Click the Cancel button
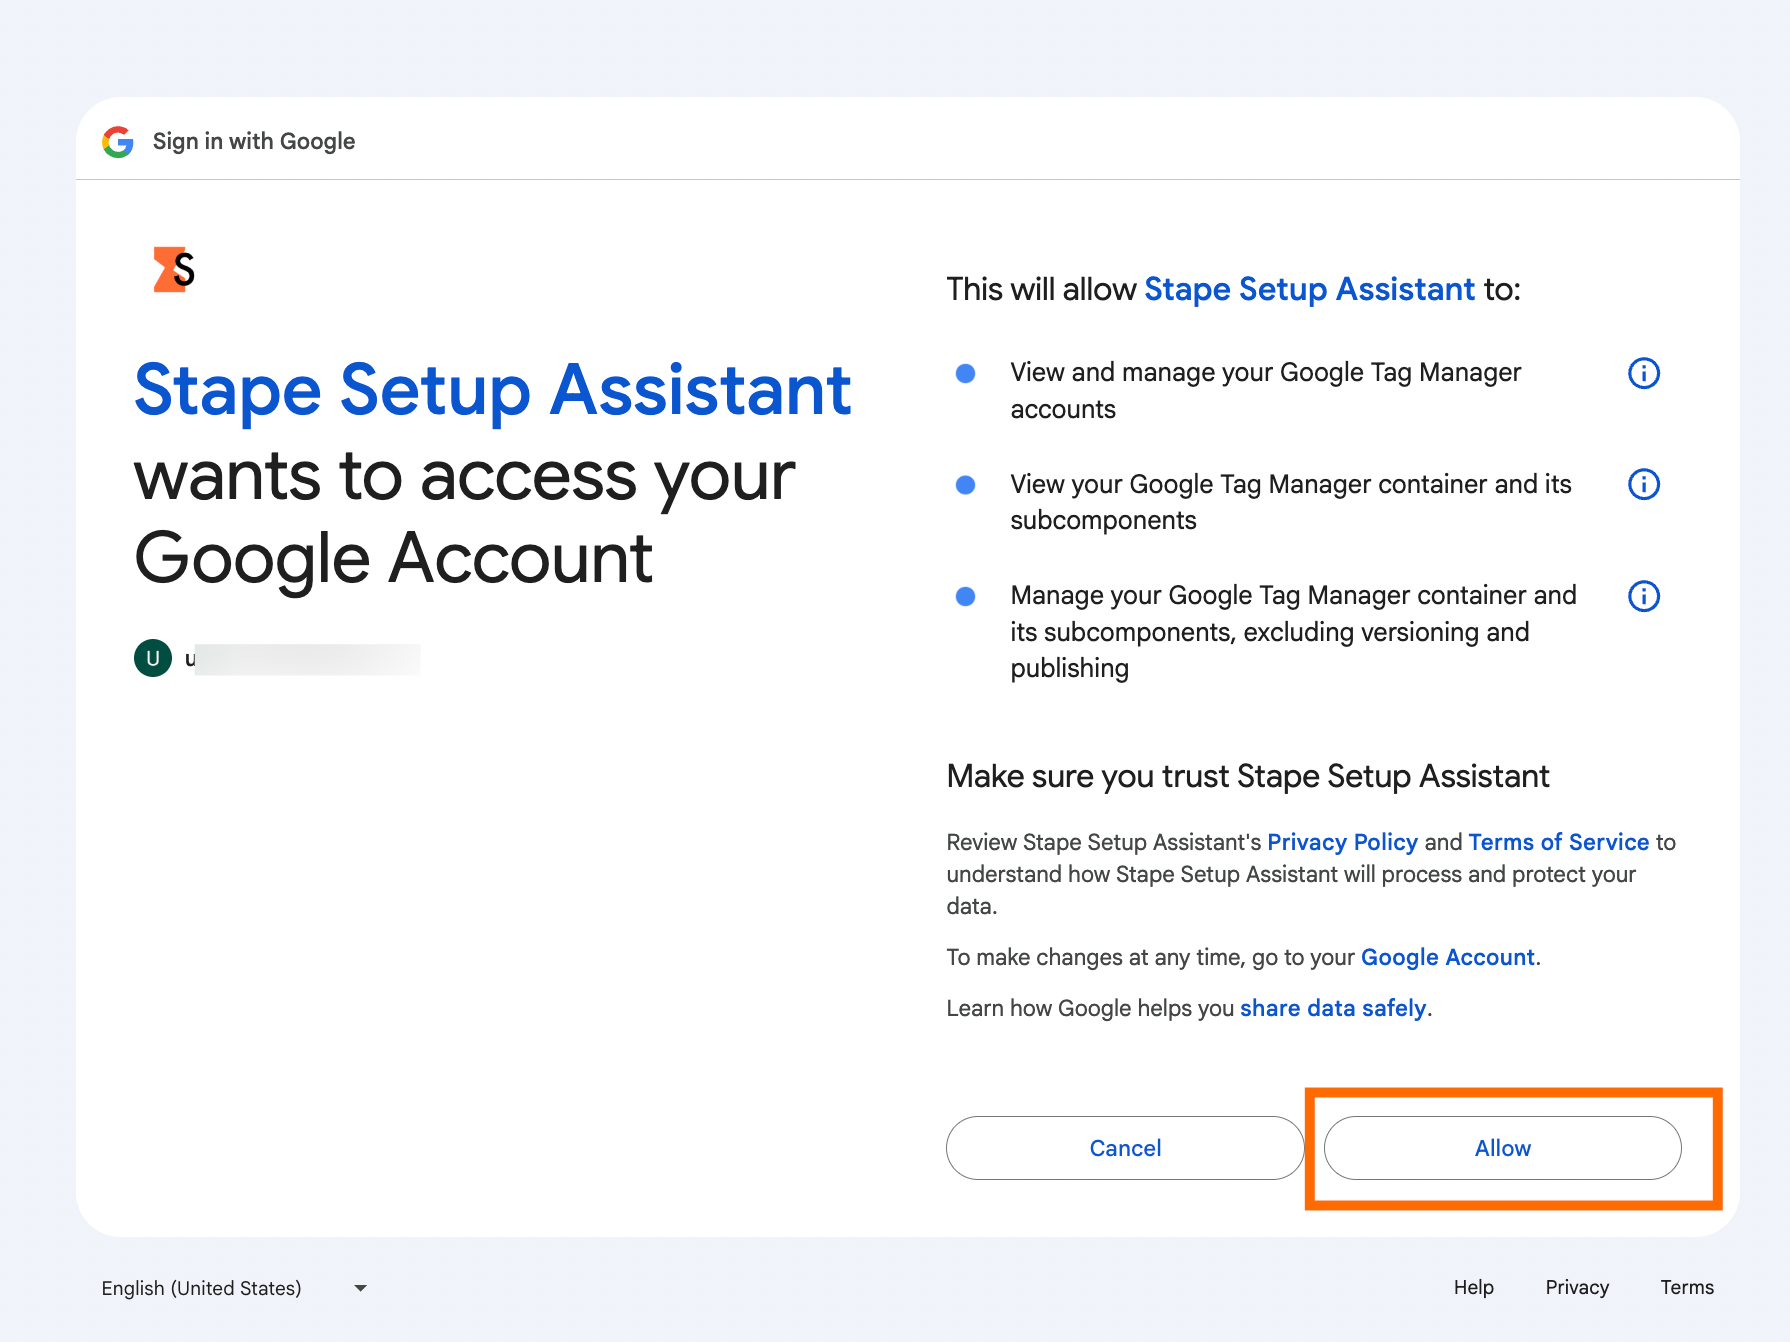 pyautogui.click(x=1125, y=1148)
